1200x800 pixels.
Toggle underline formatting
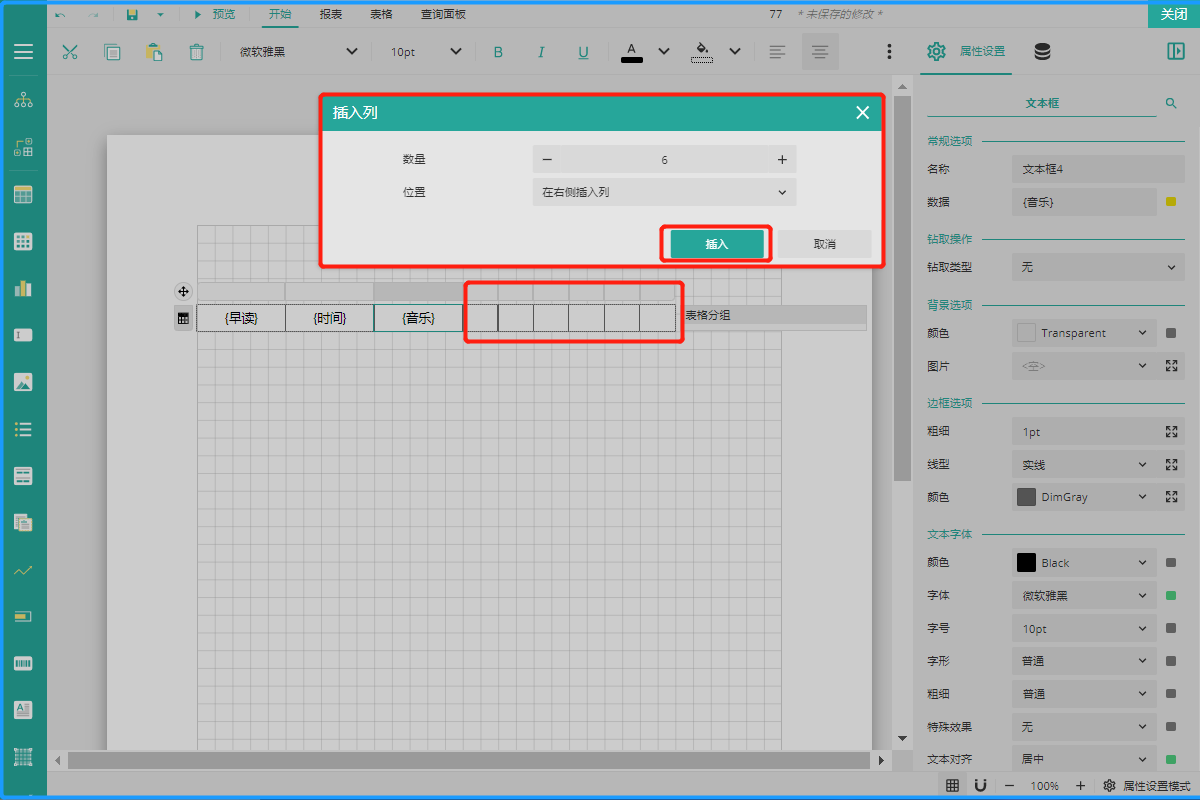pos(584,52)
